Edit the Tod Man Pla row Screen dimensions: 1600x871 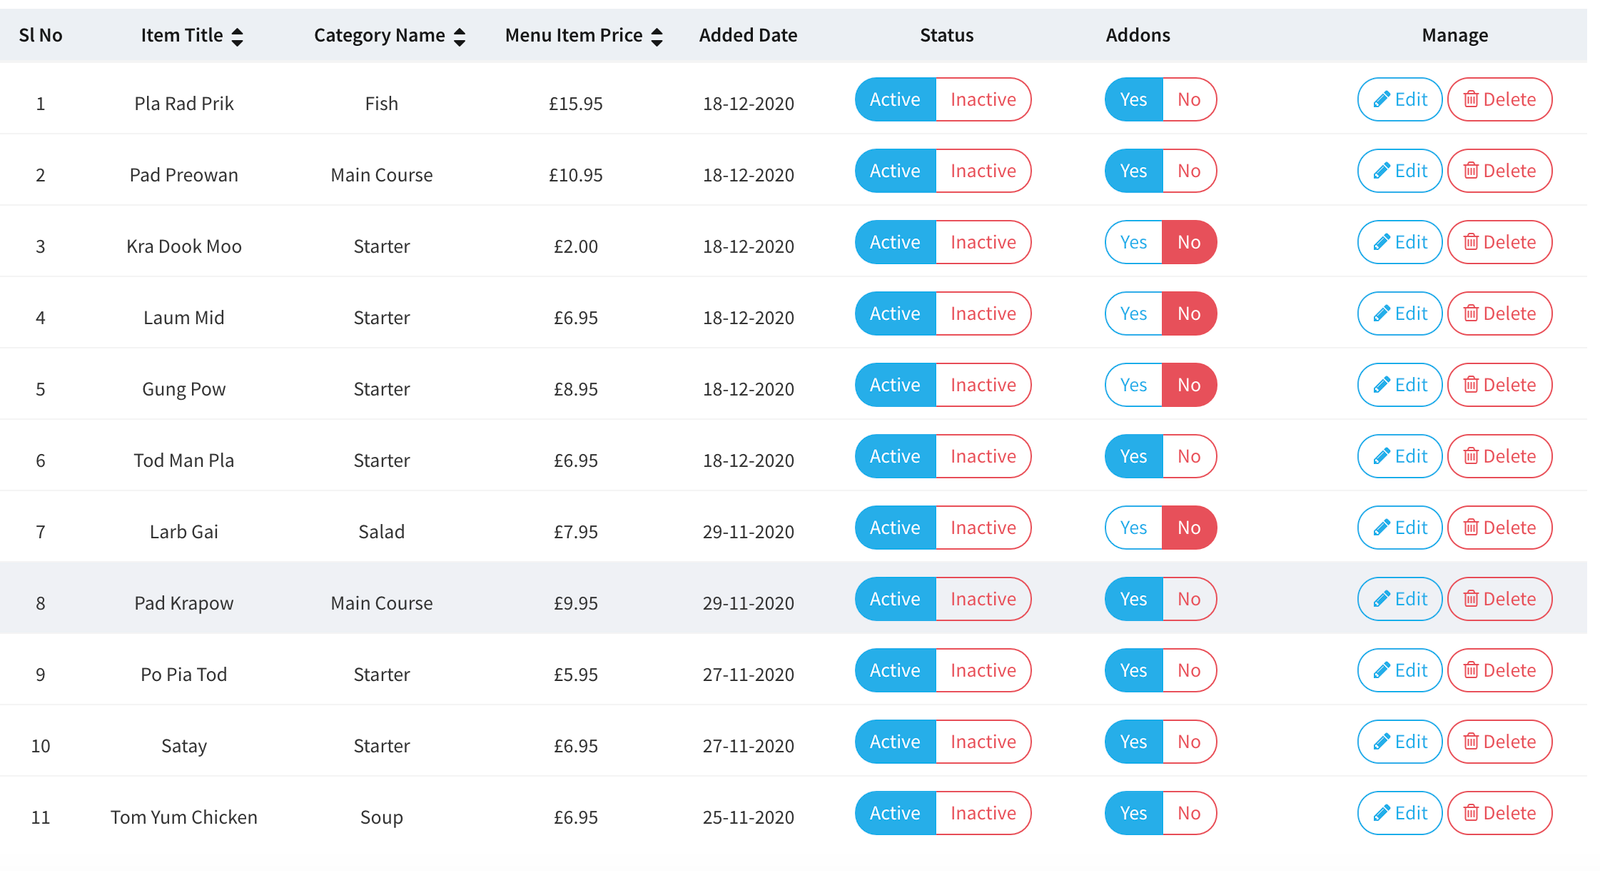tap(1399, 456)
